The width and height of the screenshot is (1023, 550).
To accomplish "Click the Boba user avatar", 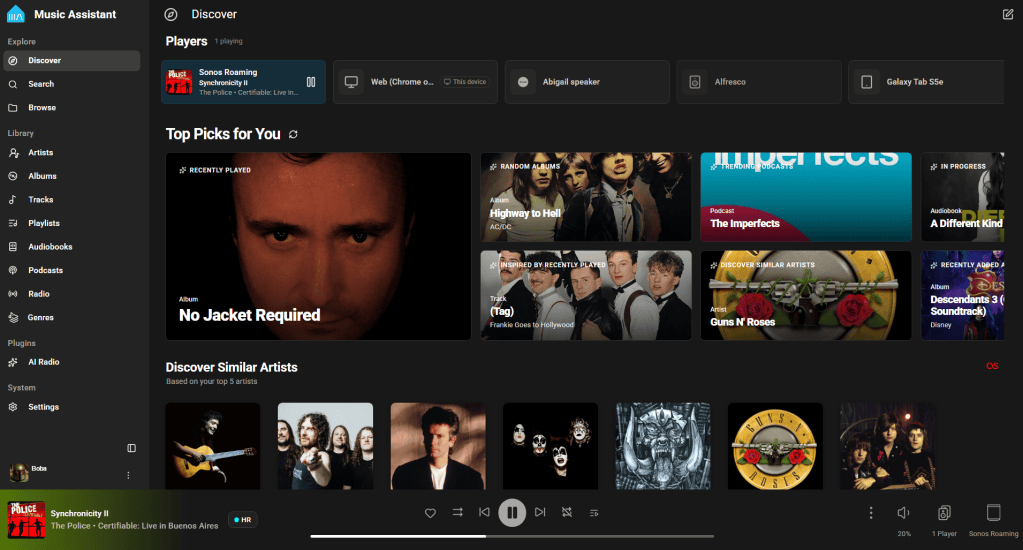I will [x=19, y=473].
